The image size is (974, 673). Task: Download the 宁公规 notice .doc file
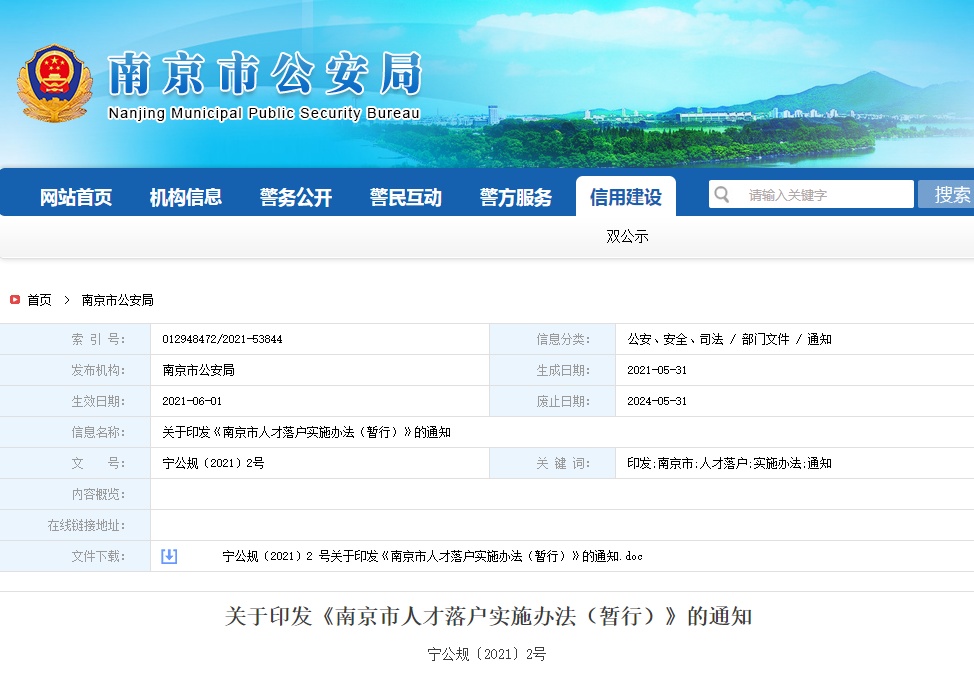[432, 556]
